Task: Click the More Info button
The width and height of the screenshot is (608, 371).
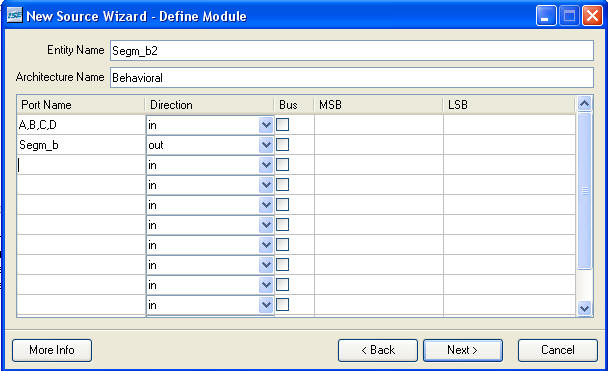Action: pyautogui.click(x=52, y=350)
